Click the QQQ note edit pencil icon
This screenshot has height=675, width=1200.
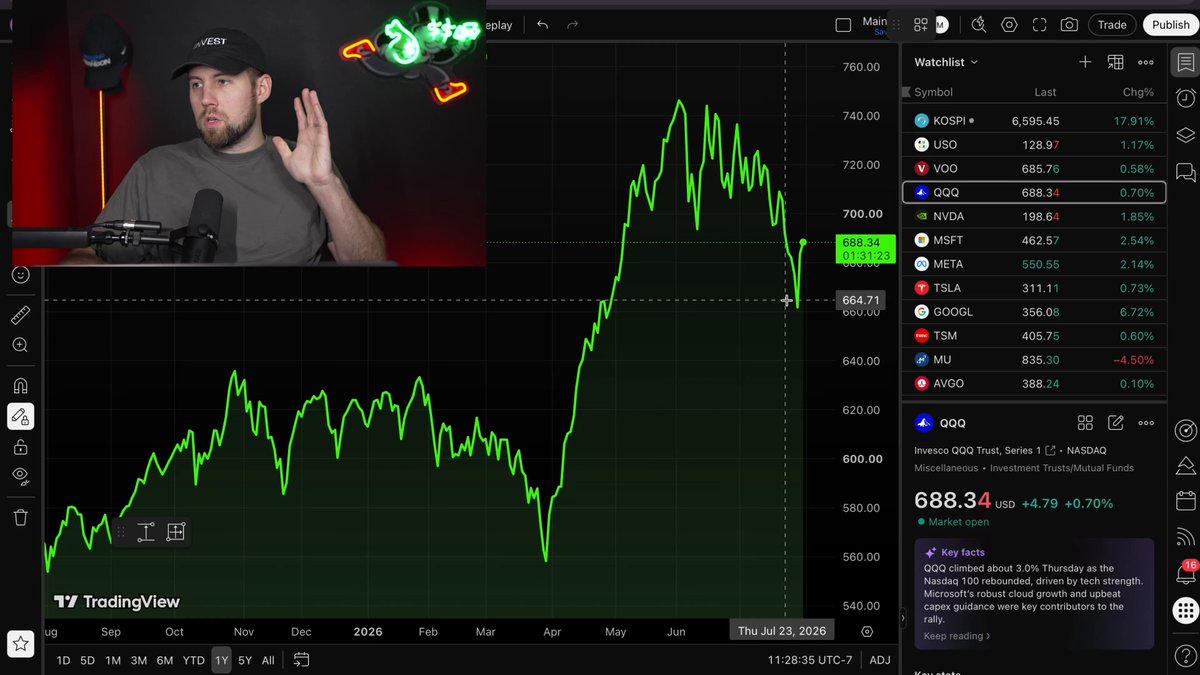tap(1116, 423)
